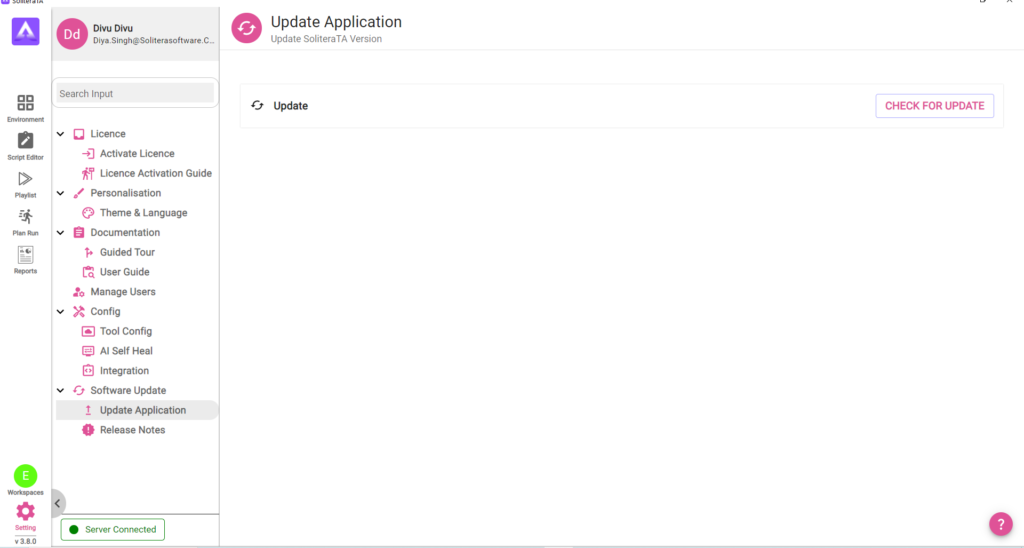
Task: Open the Plan Run icon
Action: coord(25,217)
